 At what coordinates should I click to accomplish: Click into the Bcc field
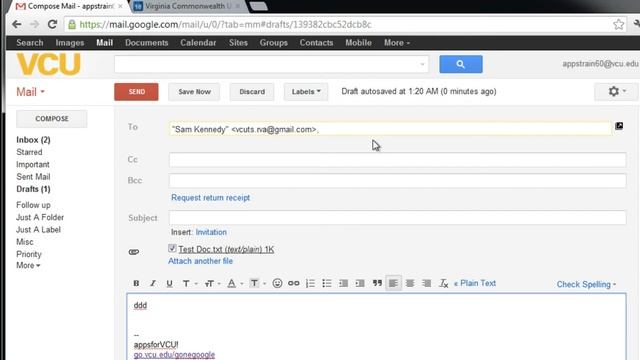point(398,180)
